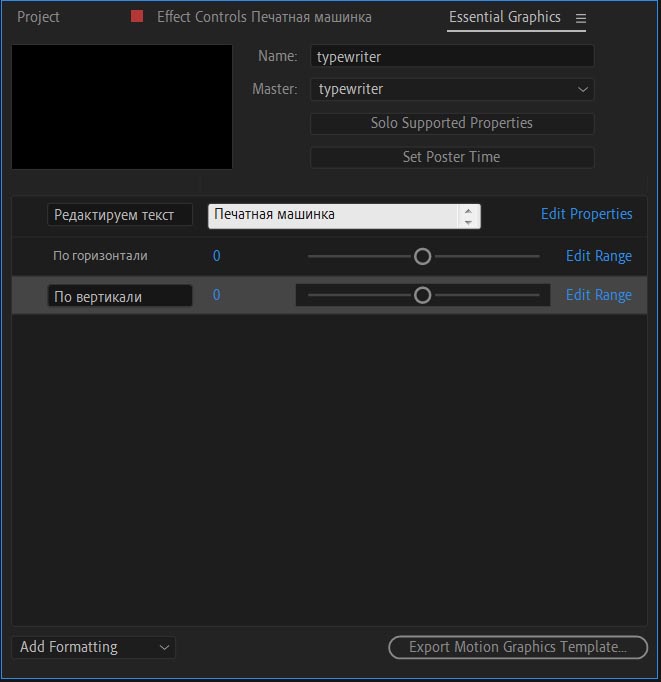Click Solo Supported Properties button
661x682 pixels.
(452, 123)
